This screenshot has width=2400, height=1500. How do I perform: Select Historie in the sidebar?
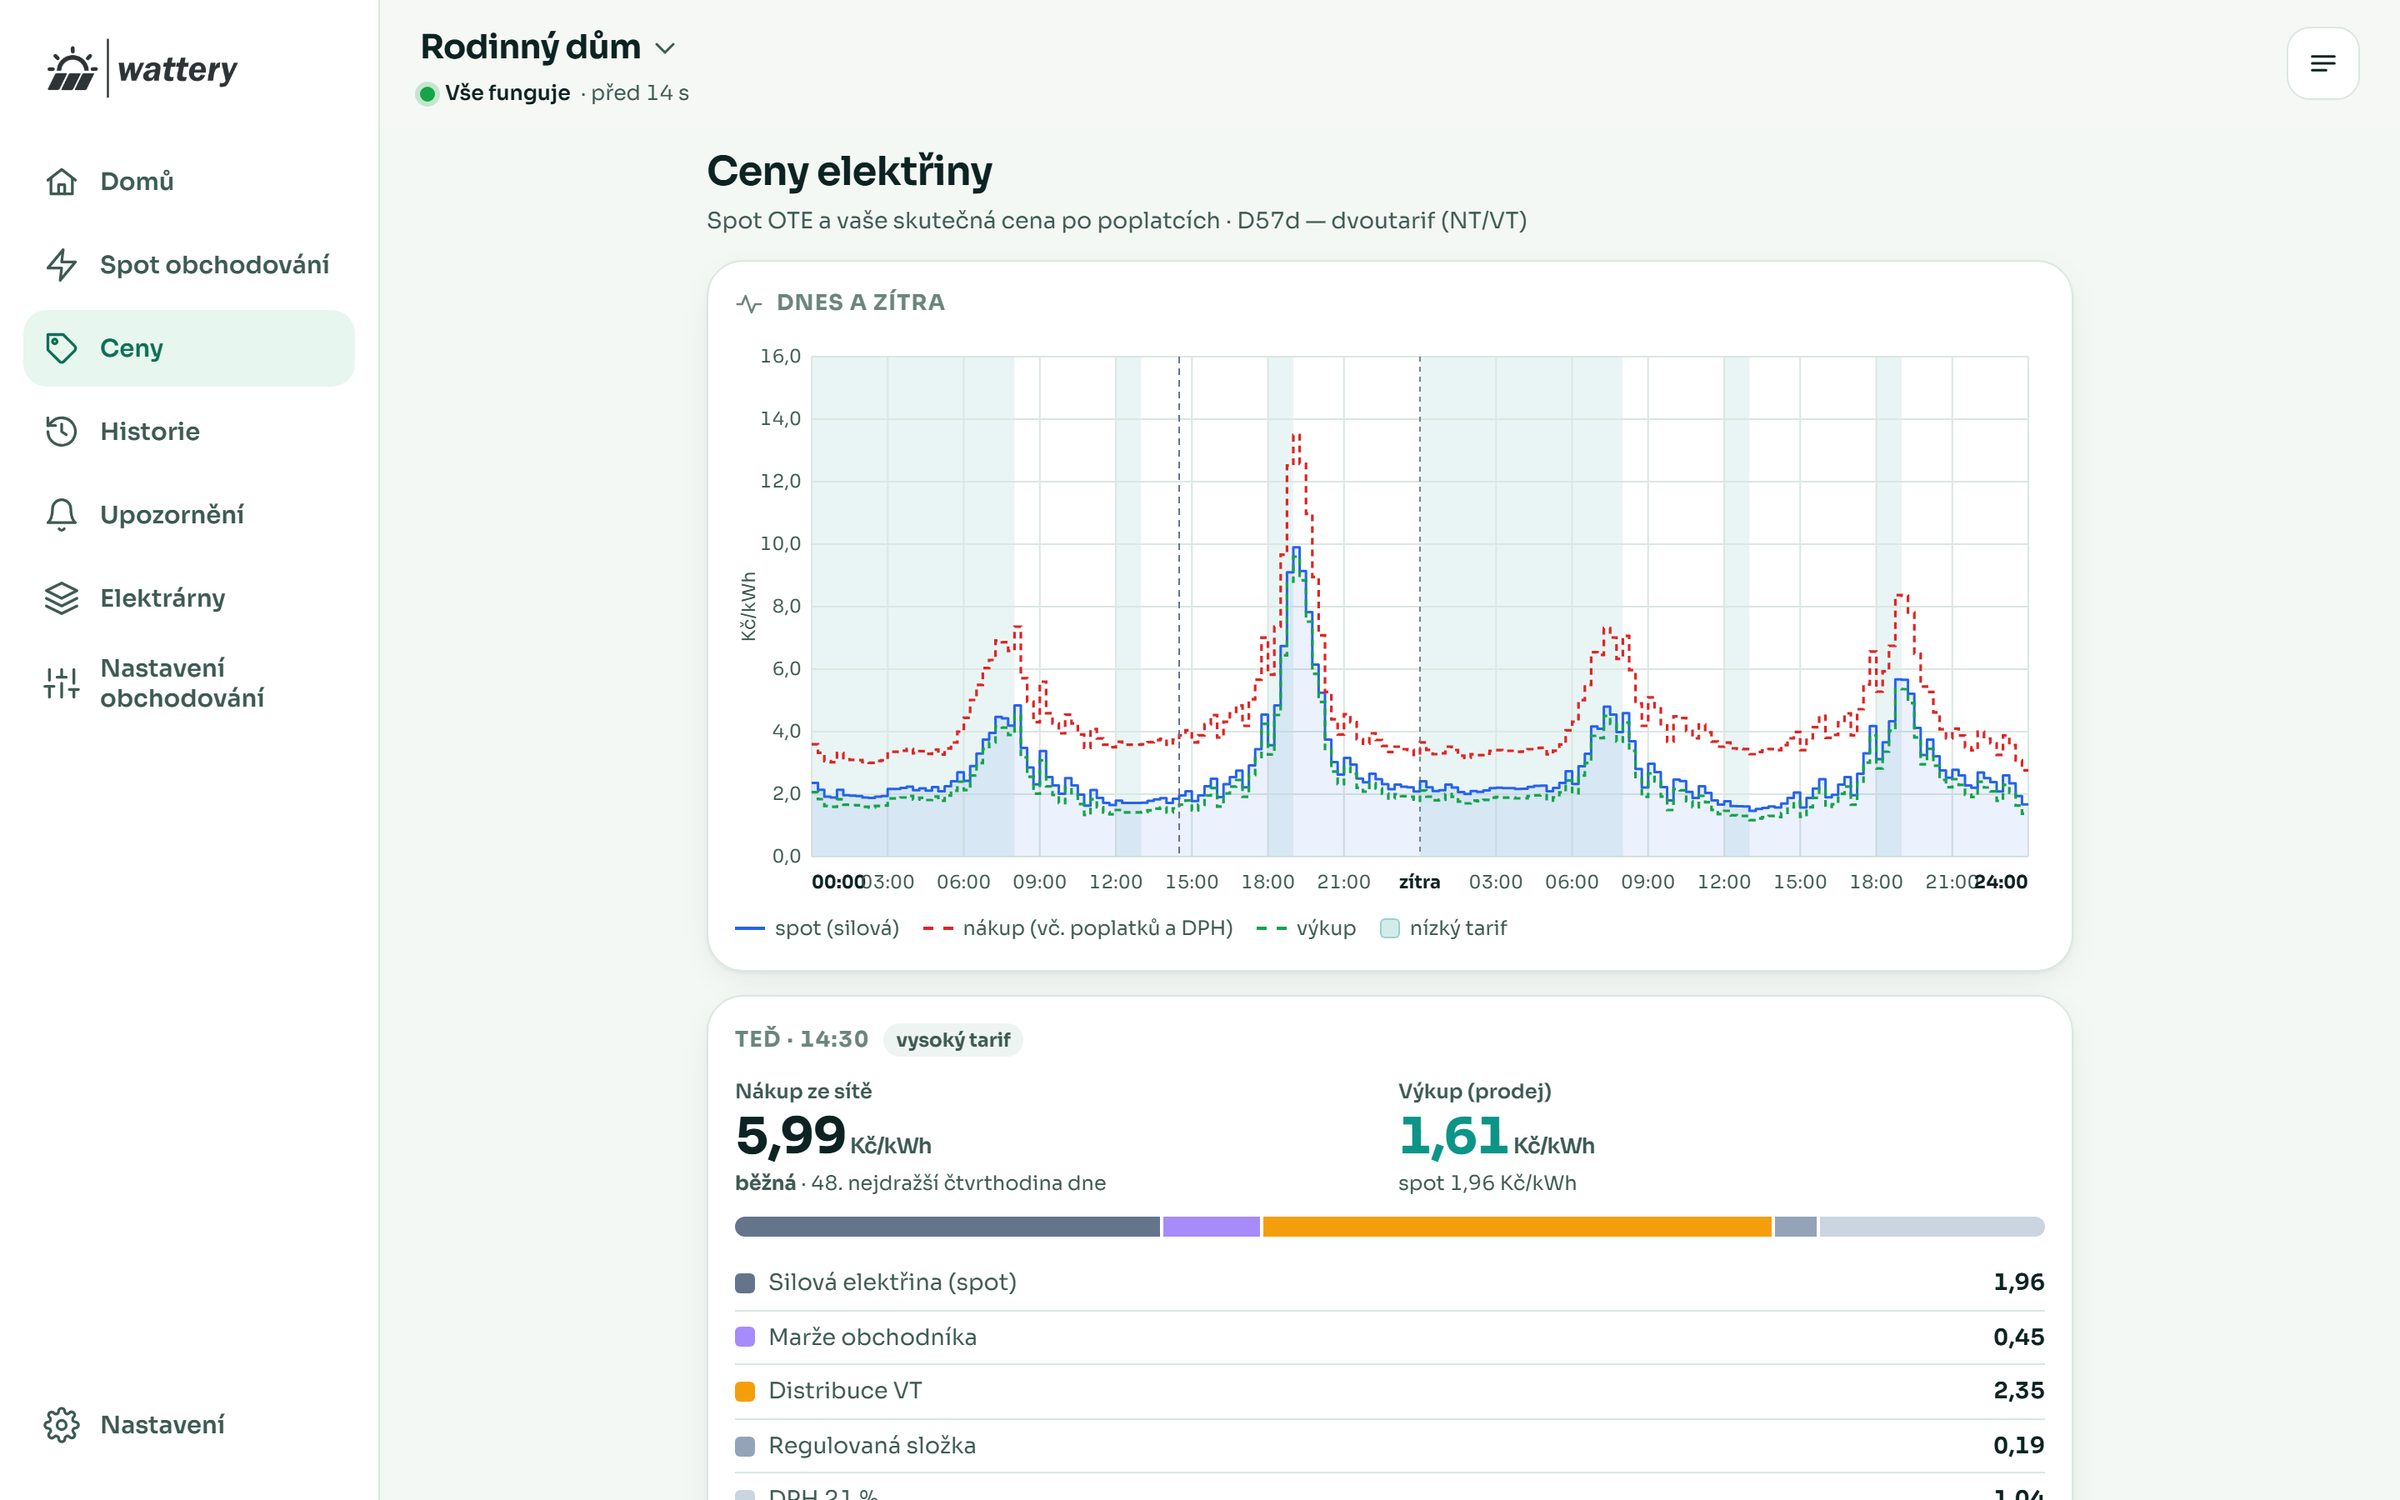point(189,431)
